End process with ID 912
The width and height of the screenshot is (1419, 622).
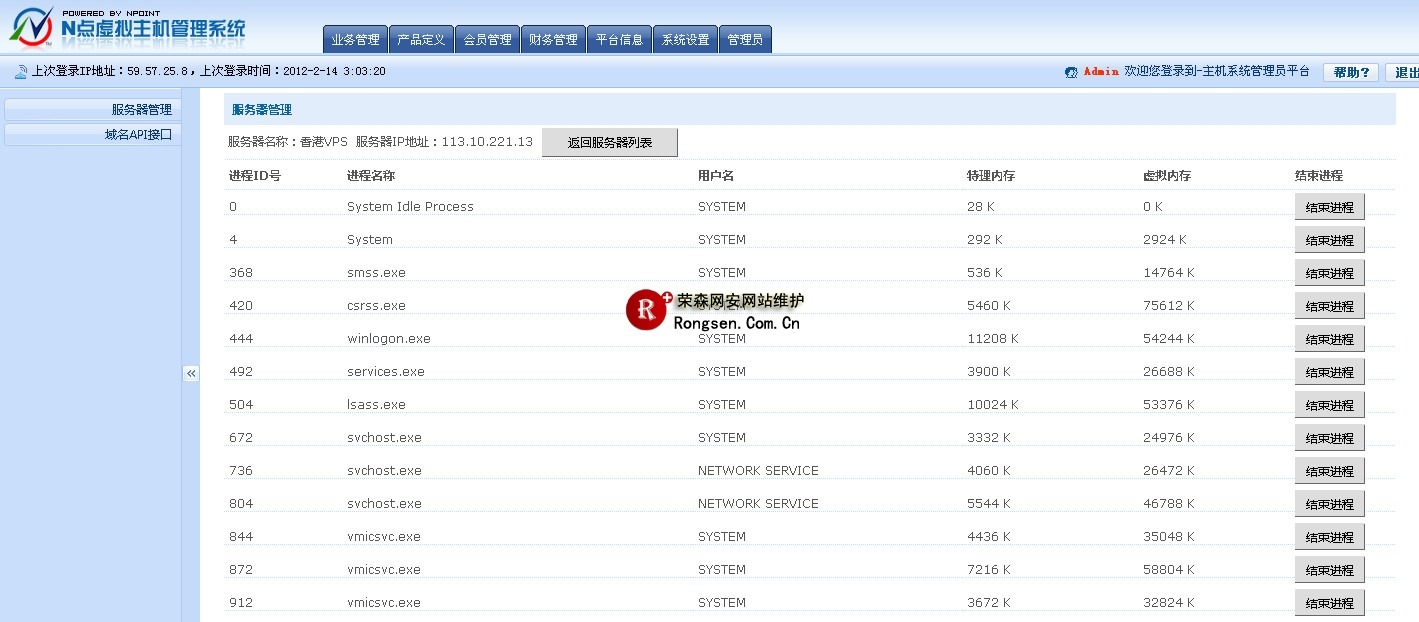tap(1329, 603)
